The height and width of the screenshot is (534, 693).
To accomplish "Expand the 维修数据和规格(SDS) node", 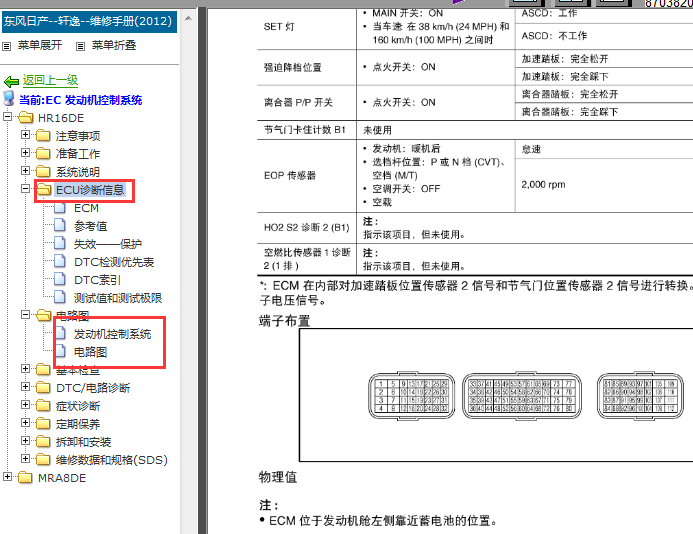I will (26, 459).
